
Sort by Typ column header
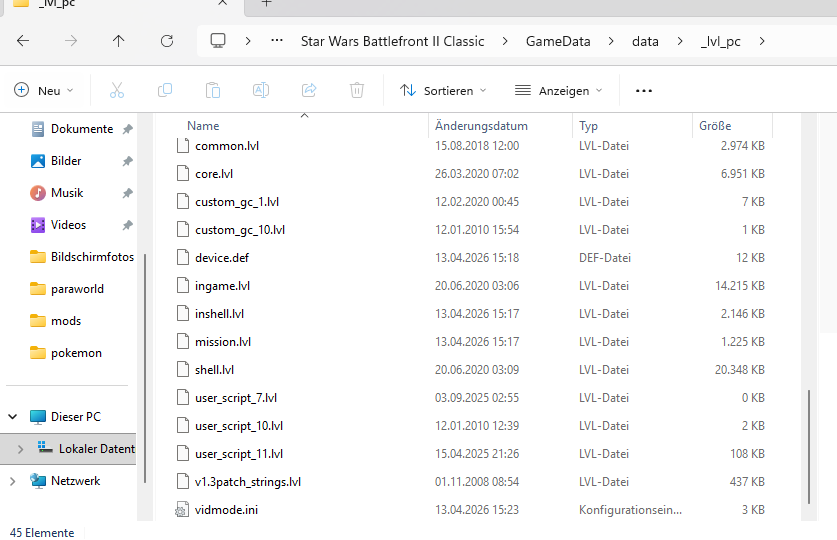pyautogui.click(x=588, y=126)
